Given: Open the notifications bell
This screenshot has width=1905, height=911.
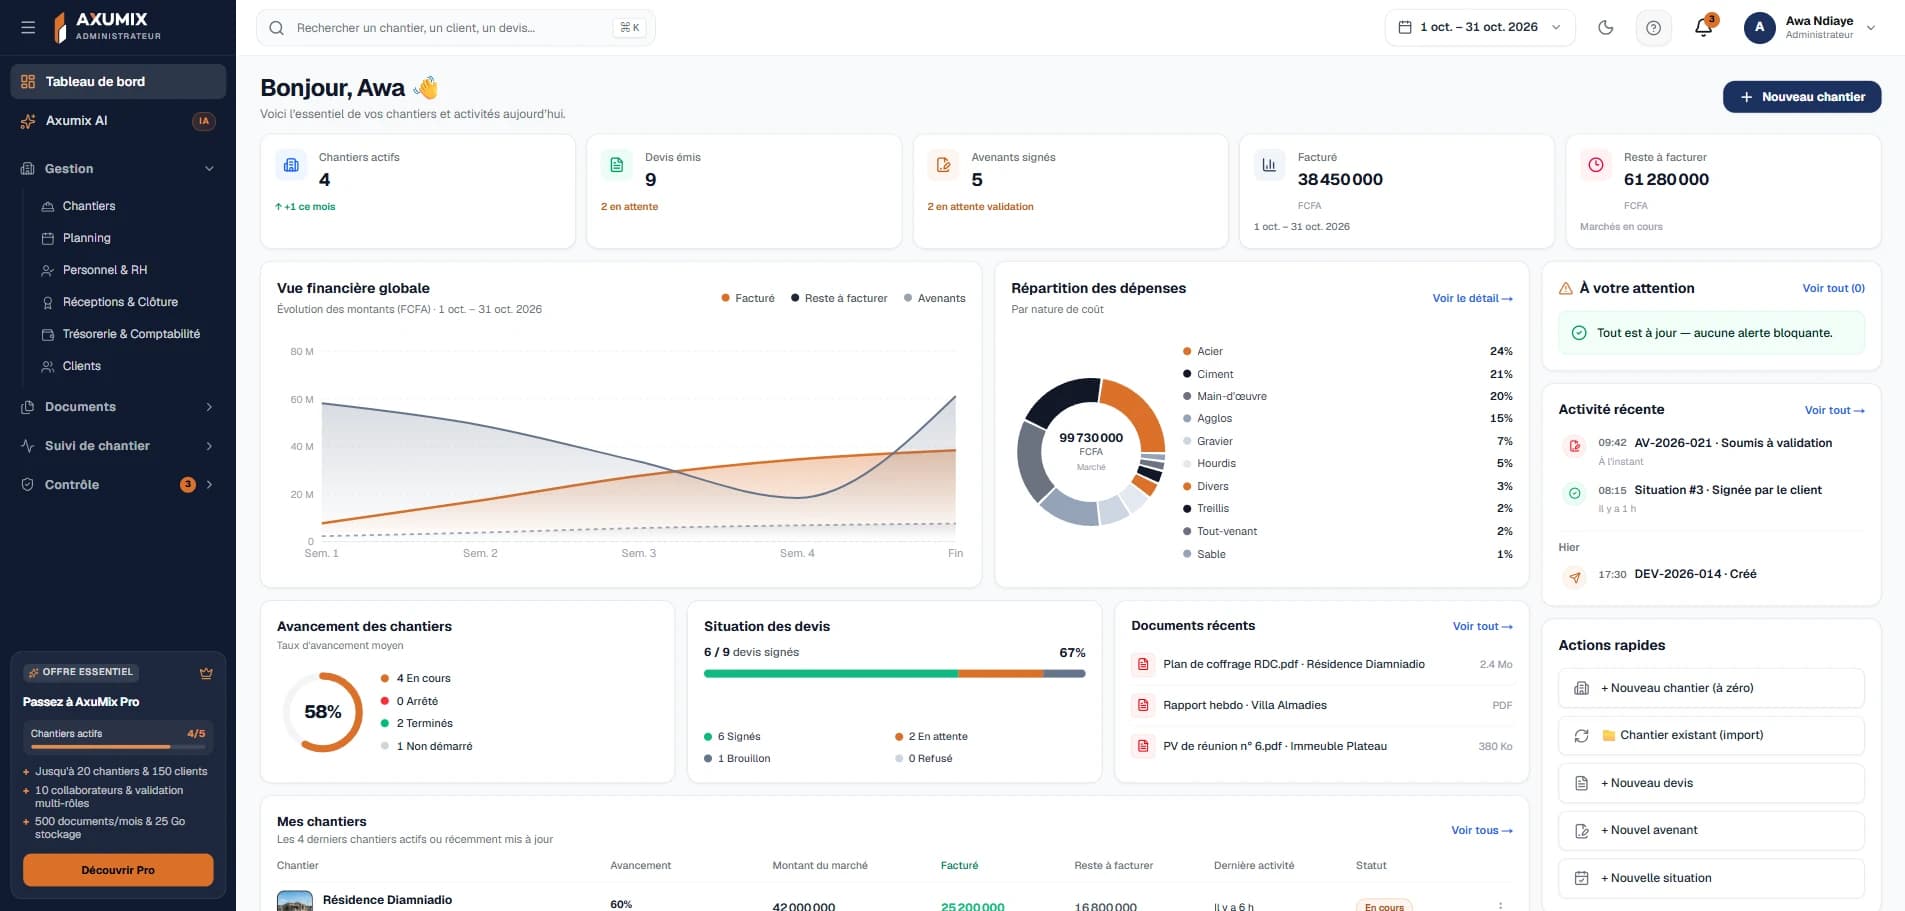Looking at the screenshot, I should point(1704,28).
